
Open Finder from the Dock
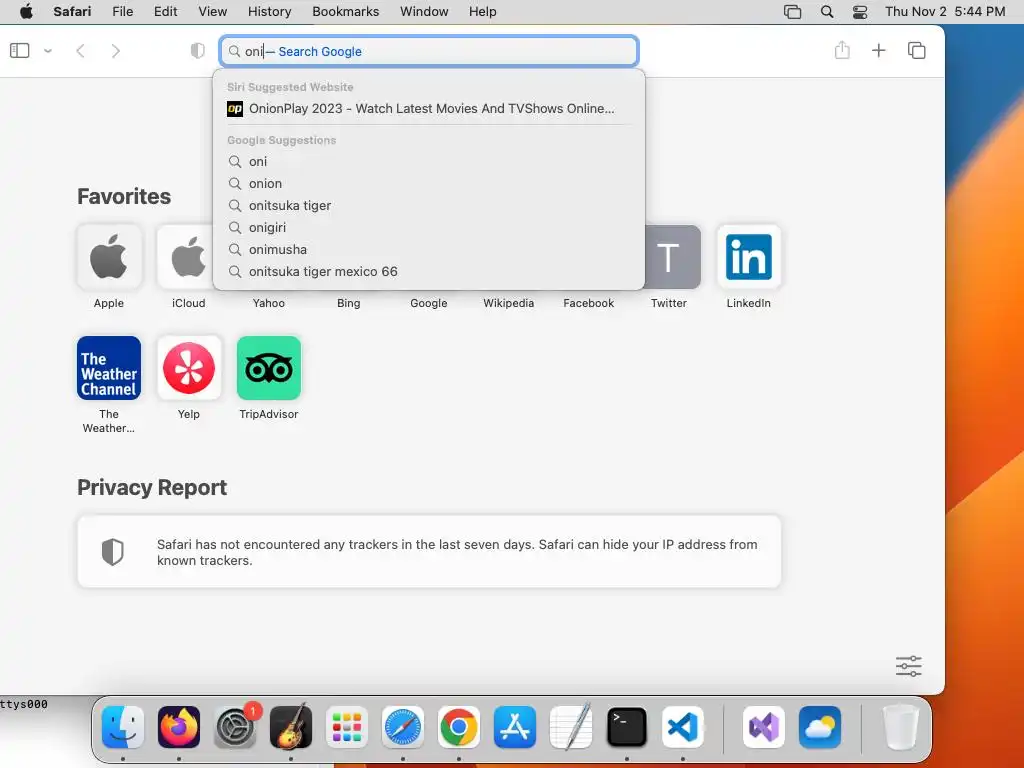point(123,727)
